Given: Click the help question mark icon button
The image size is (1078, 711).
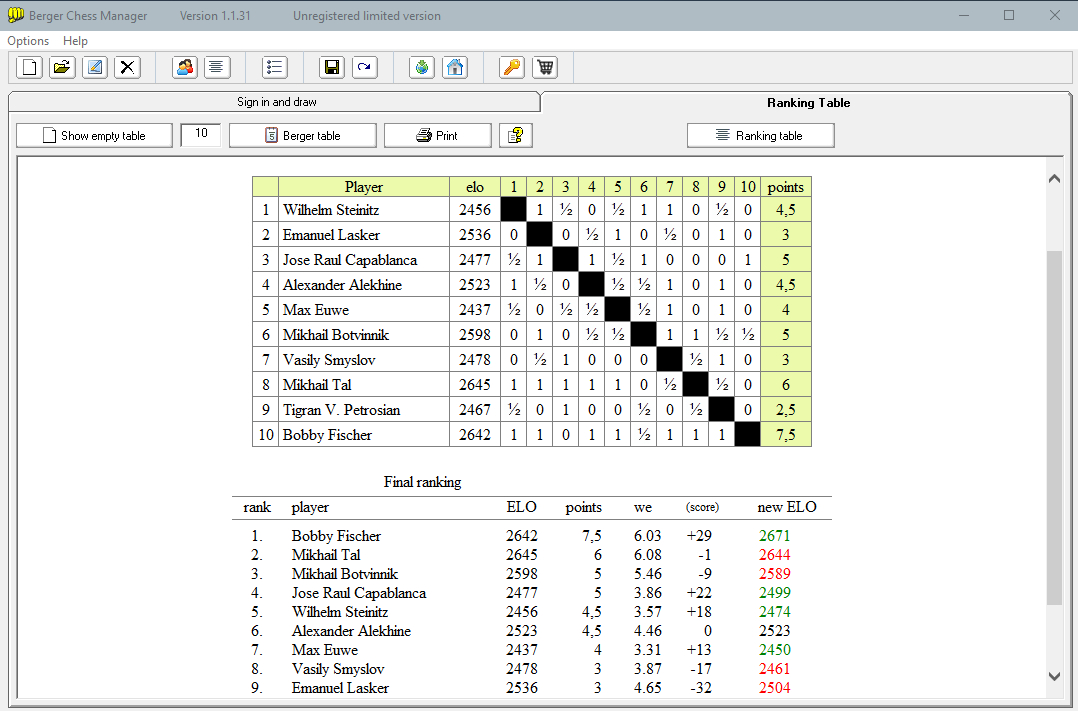Looking at the screenshot, I should click(516, 135).
